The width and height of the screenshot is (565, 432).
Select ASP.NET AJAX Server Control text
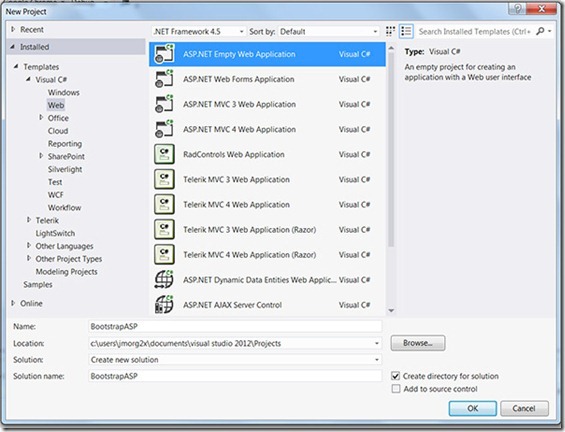tap(232, 305)
